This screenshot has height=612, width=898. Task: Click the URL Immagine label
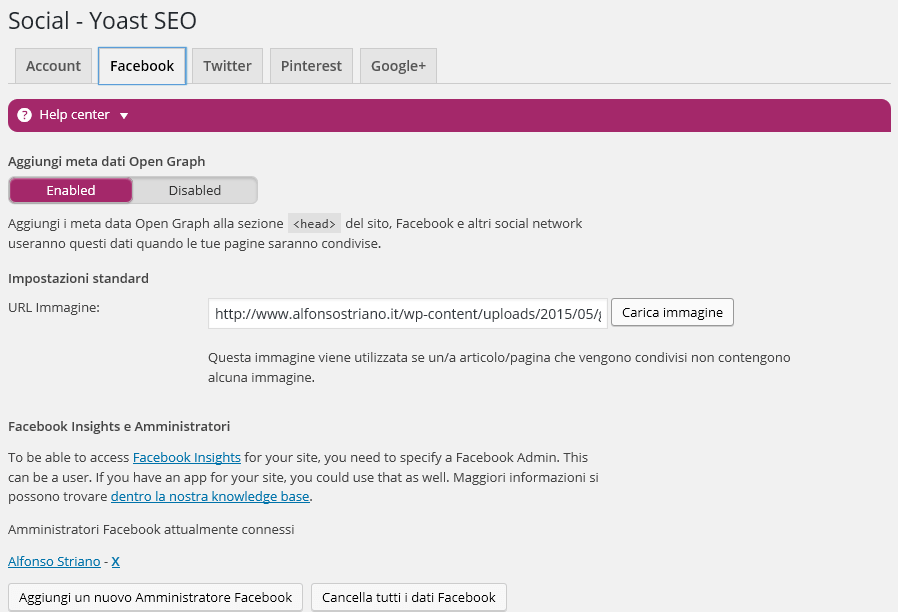[x=54, y=307]
